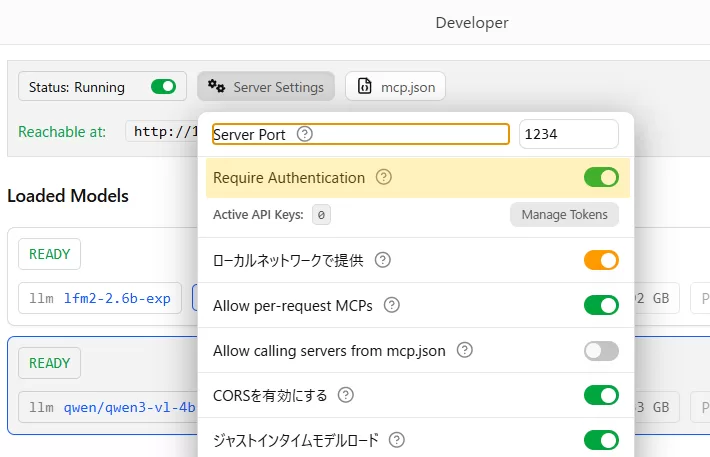Click the Manage Tokens button
Viewport: 710px width, 457px height.
[564, 214]
